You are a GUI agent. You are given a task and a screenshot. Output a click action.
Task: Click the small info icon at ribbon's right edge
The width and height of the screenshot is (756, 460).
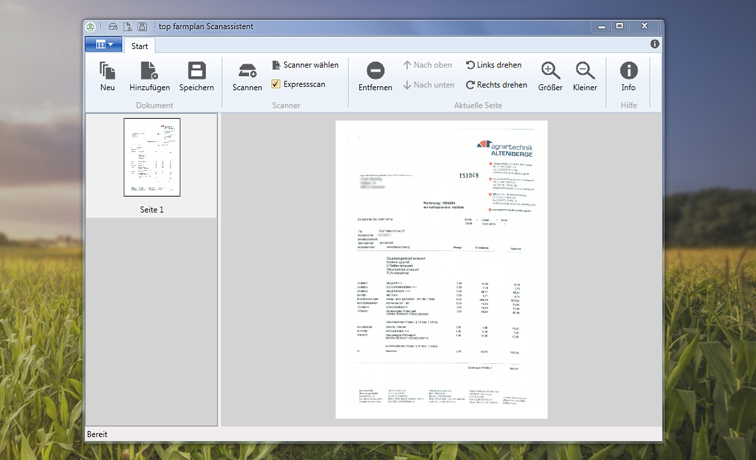click(x=655, y=44)
